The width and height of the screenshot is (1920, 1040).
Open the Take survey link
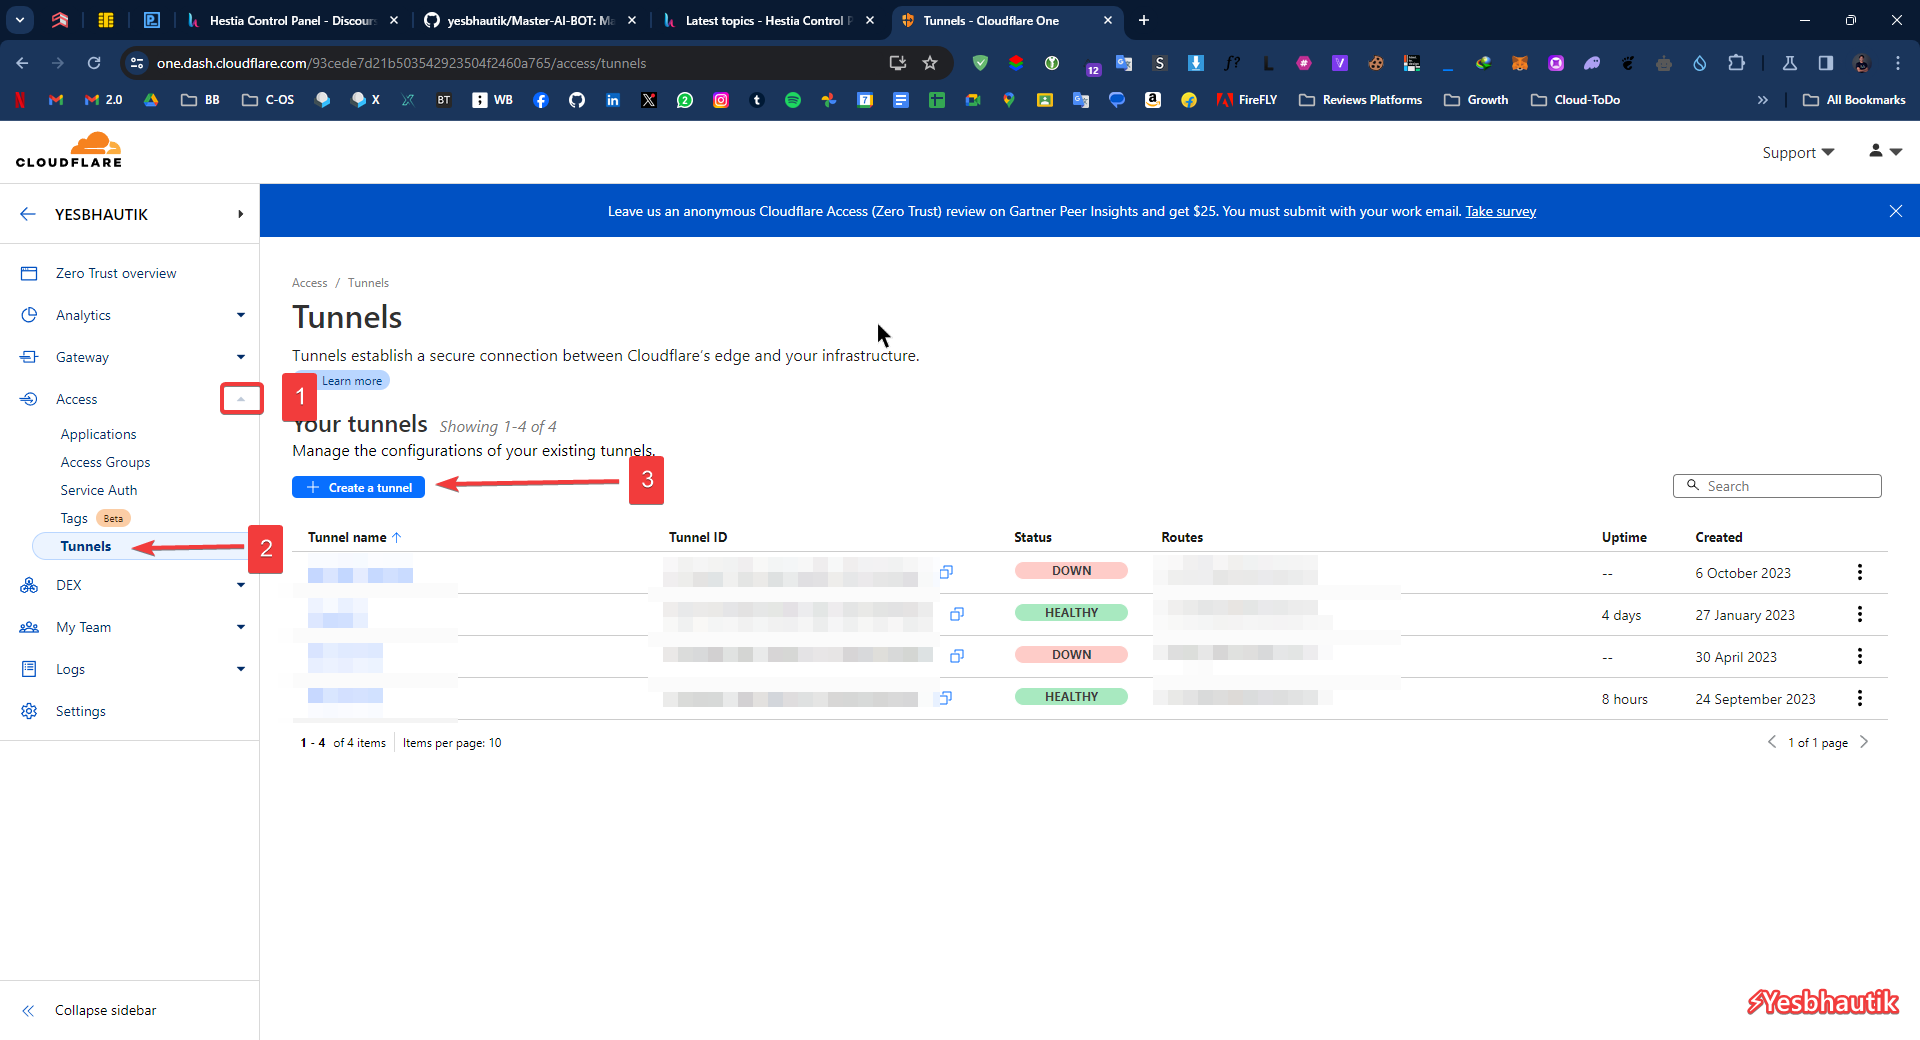tap(1500, 211)
